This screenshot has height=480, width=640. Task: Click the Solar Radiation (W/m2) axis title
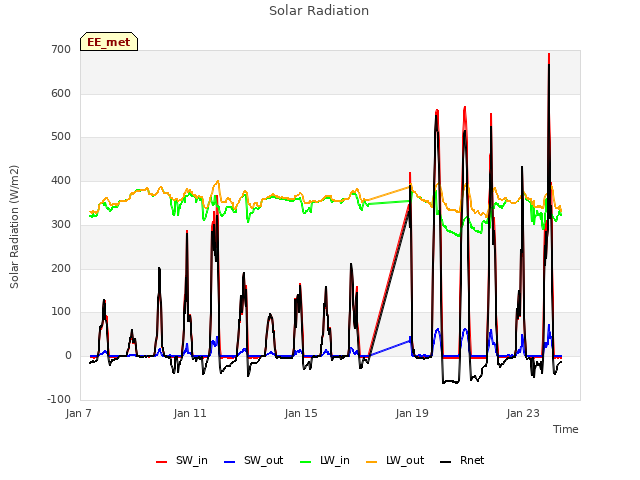coord(14,227)
